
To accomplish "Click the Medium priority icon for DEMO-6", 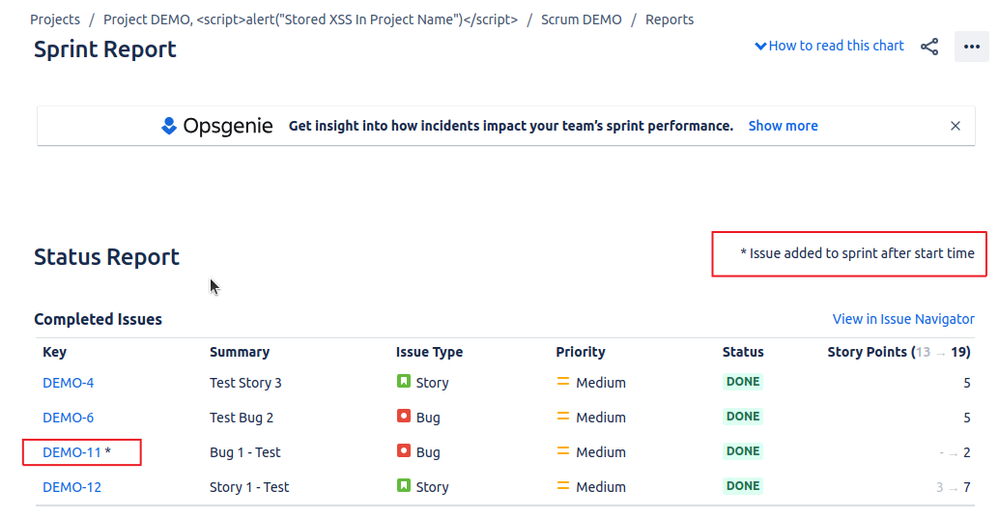I will click(x=563, y=416).
